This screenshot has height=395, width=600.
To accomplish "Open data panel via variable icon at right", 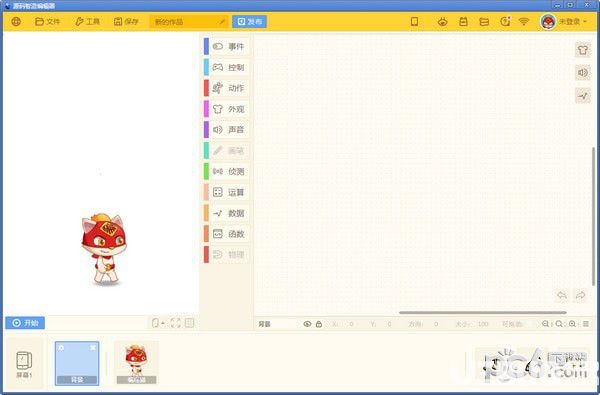I will [x=583, y=96].
